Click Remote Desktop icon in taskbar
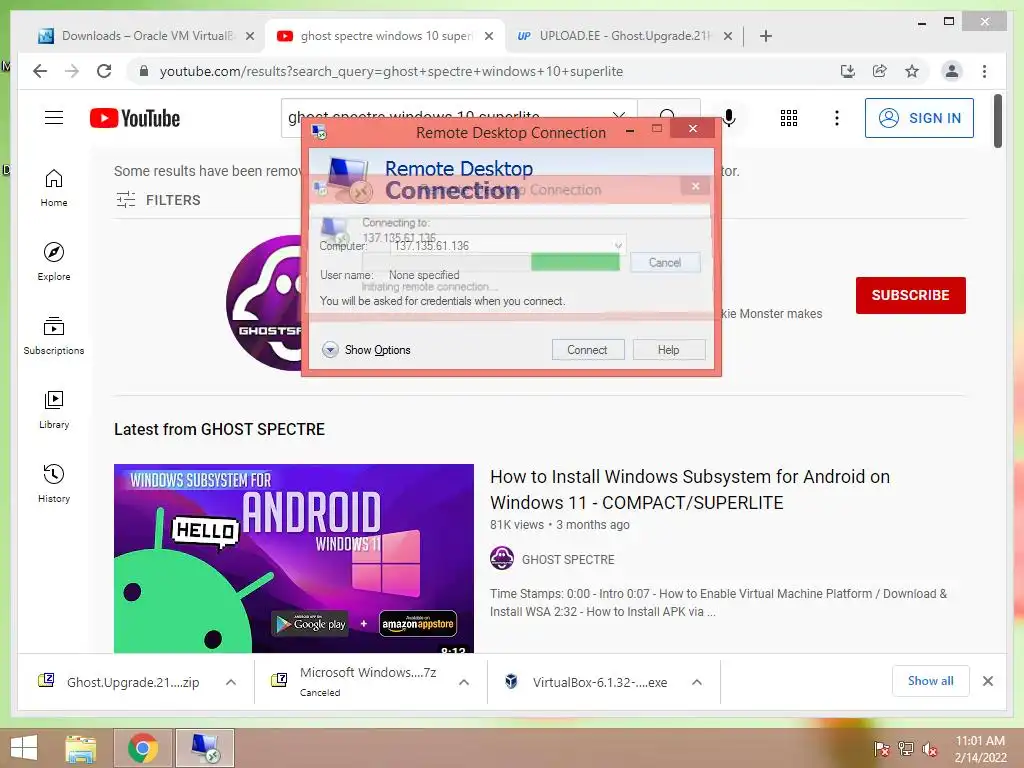The width and height of the screenshot is (1024, 768). 205,748
